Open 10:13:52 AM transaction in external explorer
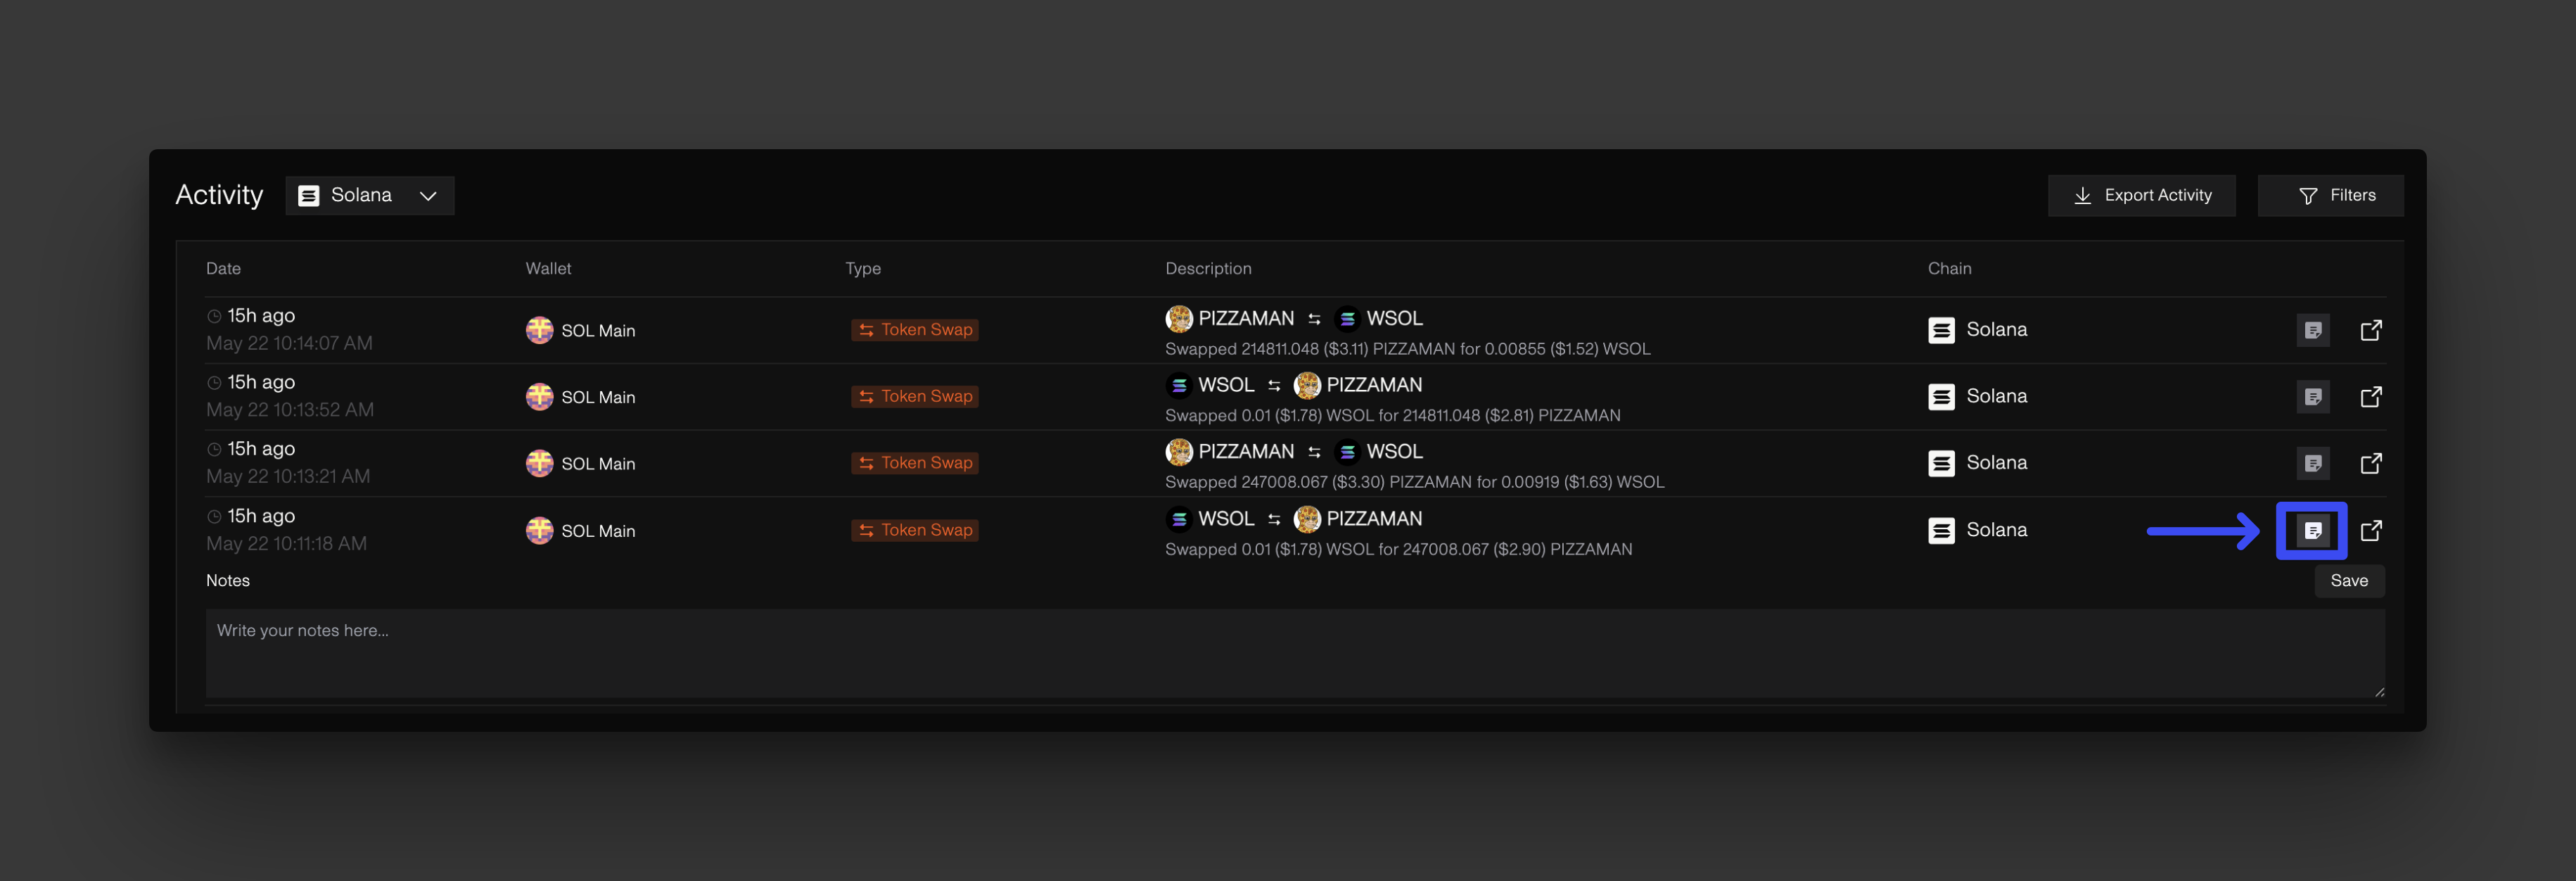The width and height of the screenshot is (2576, 881). click(x=2370, y=397)
